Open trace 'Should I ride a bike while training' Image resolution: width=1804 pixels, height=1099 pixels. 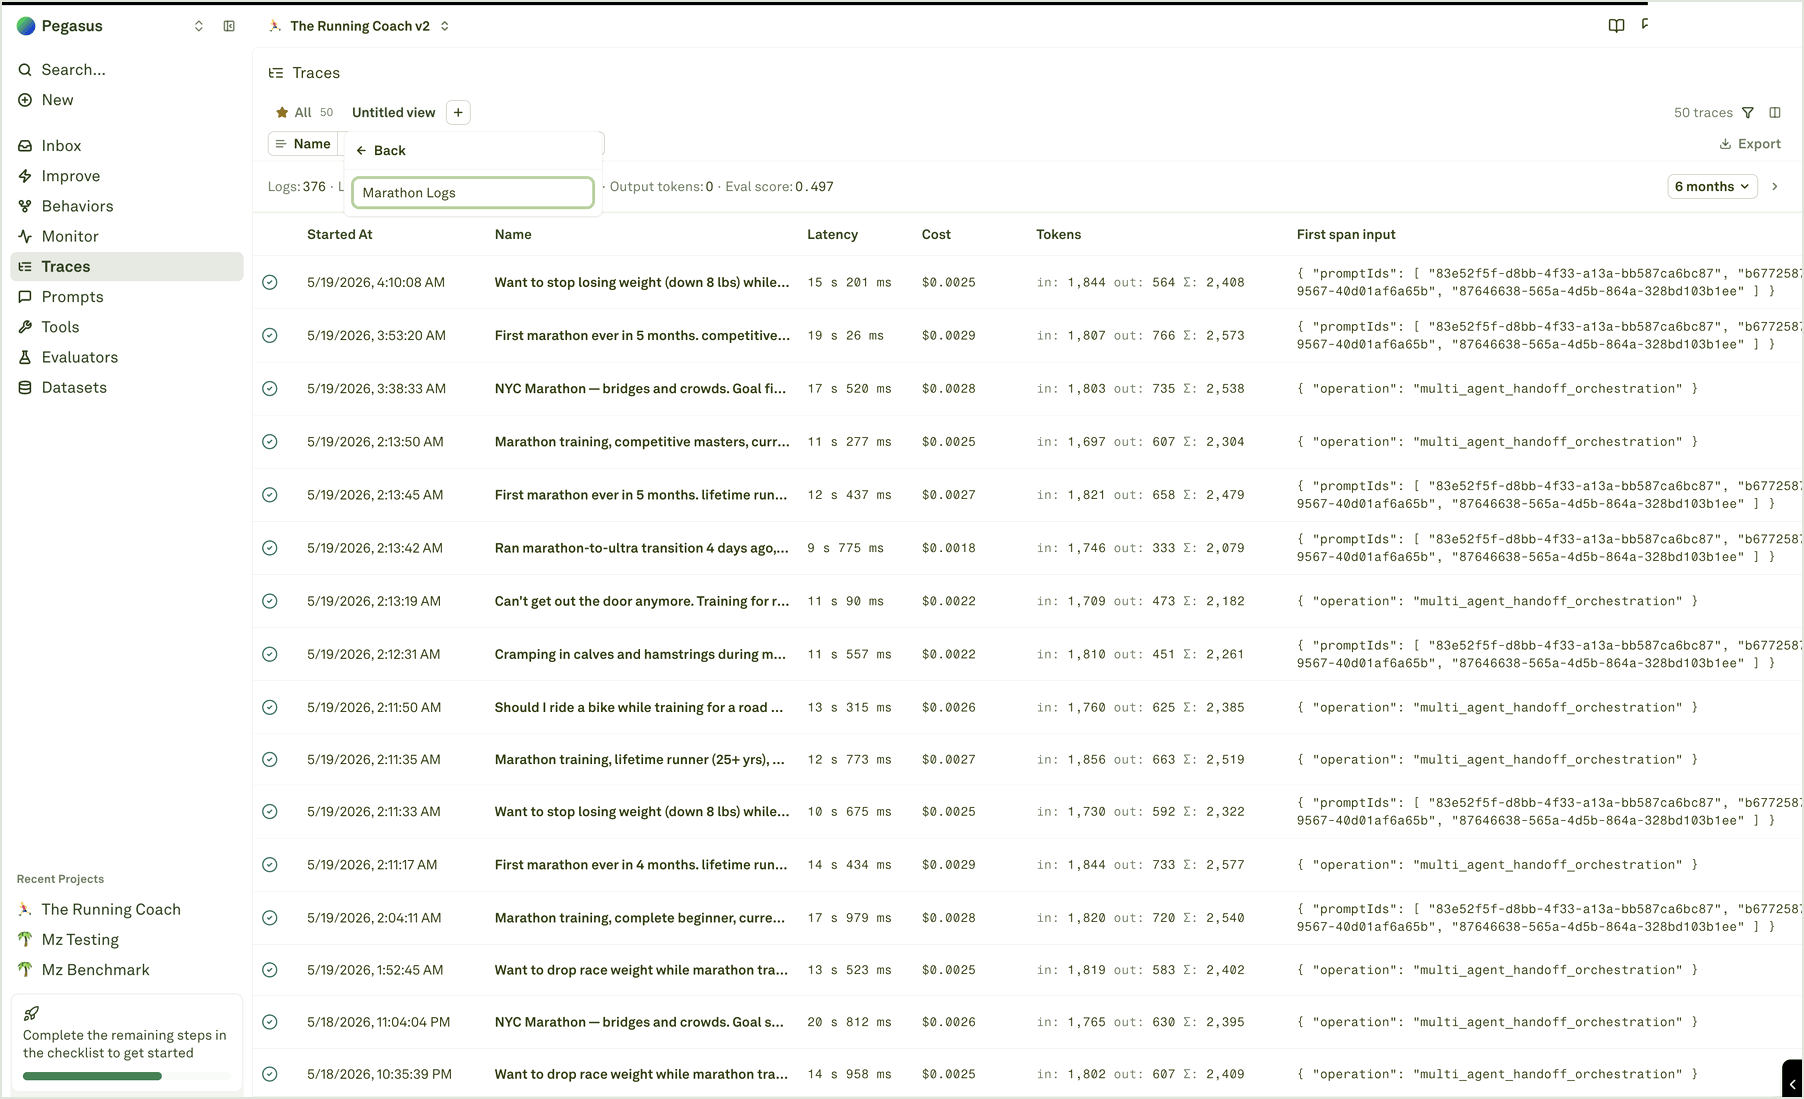638,707
